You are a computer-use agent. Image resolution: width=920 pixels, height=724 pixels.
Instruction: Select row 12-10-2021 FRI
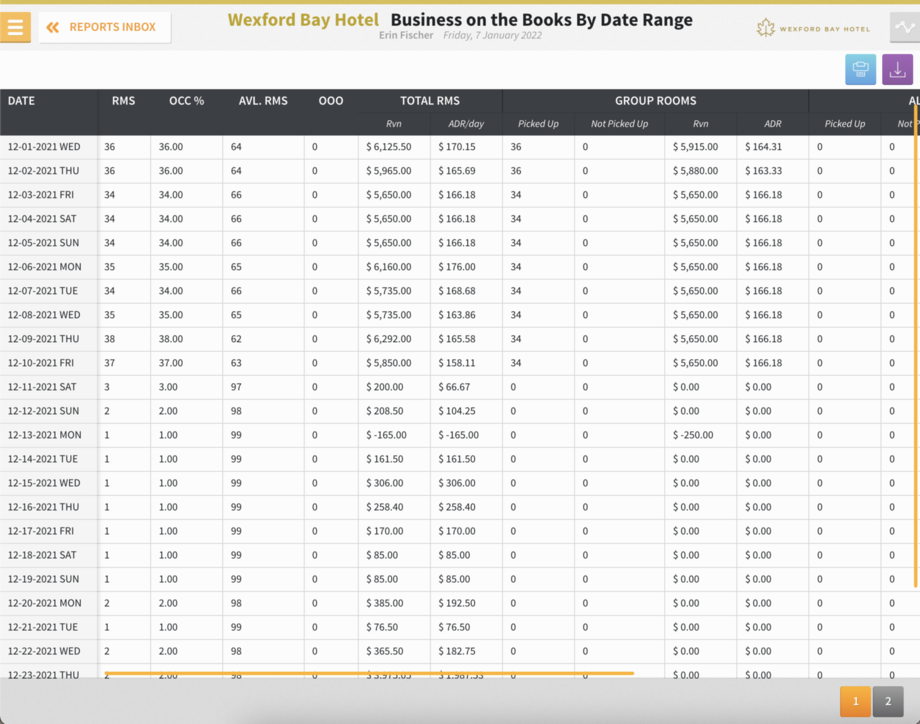coord(460,363)
